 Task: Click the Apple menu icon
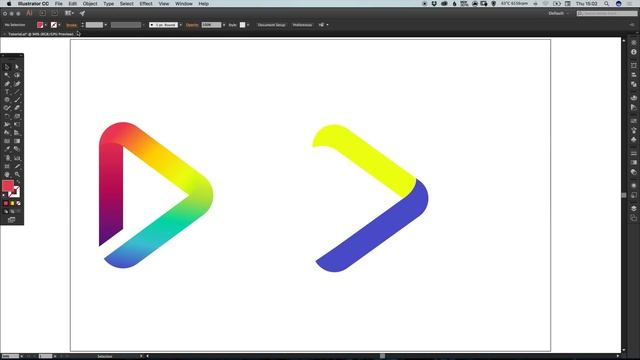click(x=9, y=4)
